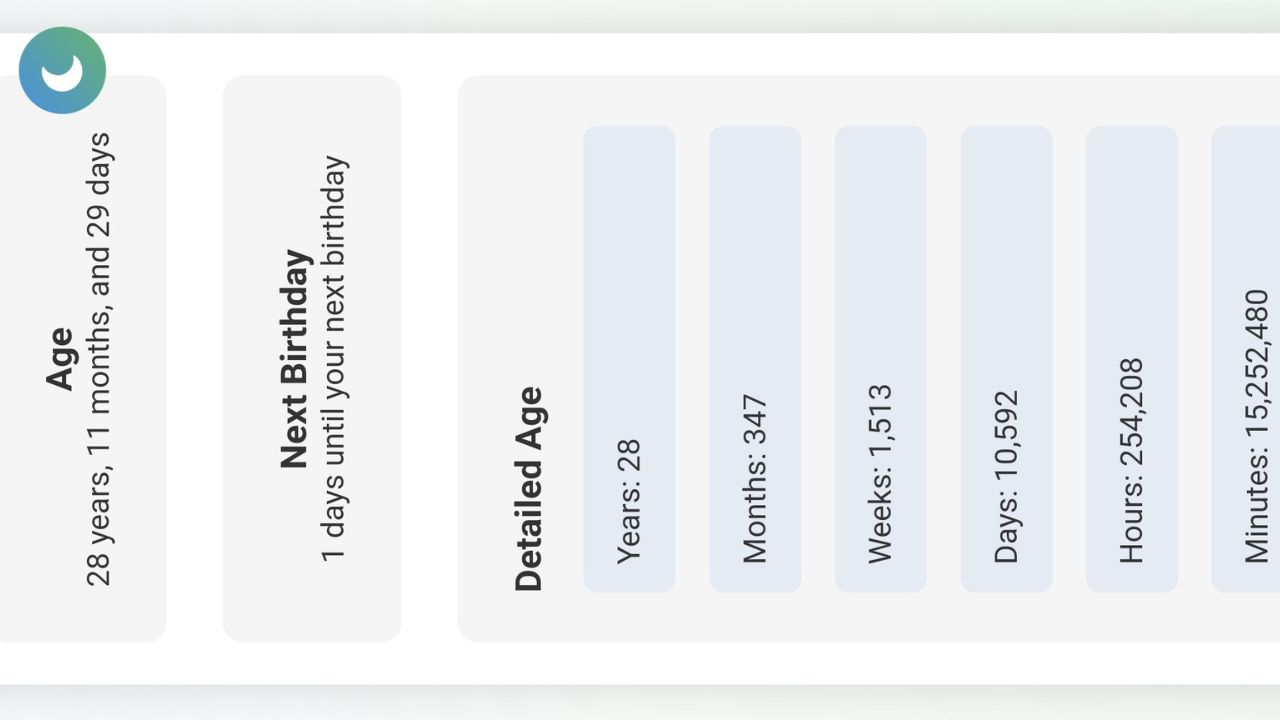The image size is (1280, 720).
Task: Toggle dark mode with the moon icon
Action: [62, 70]
